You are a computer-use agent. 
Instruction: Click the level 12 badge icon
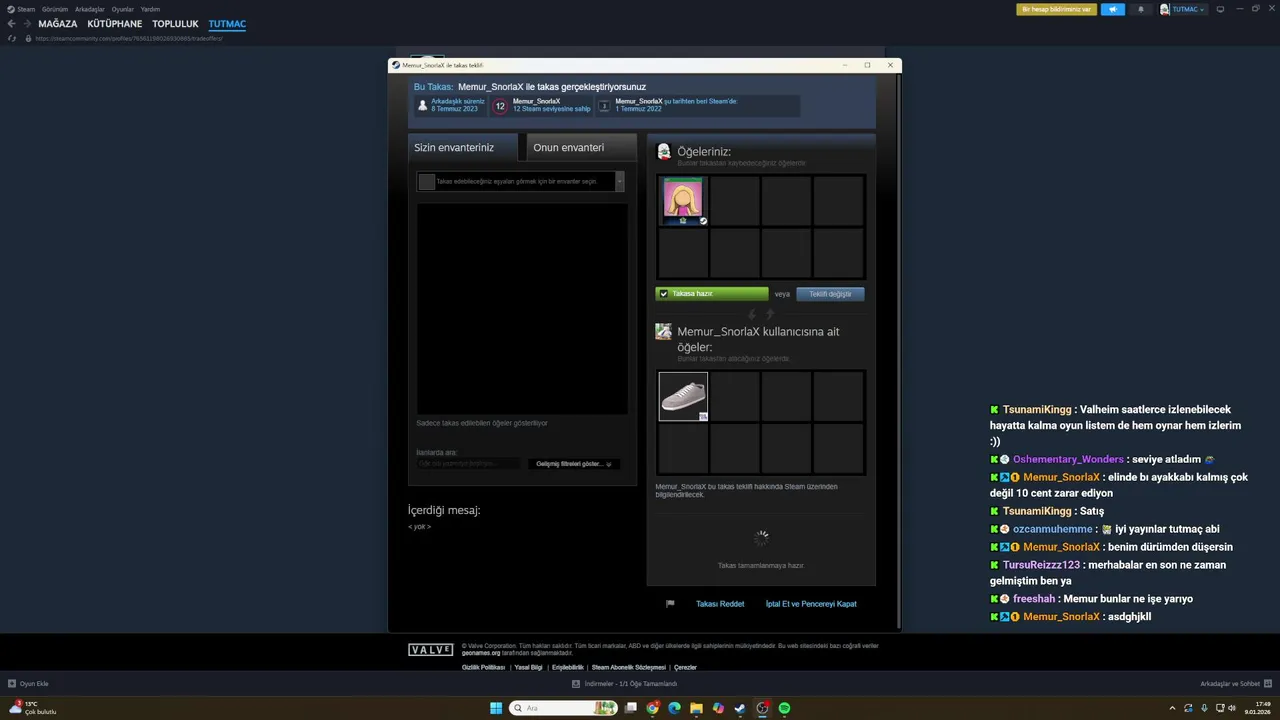coord(500,106)
